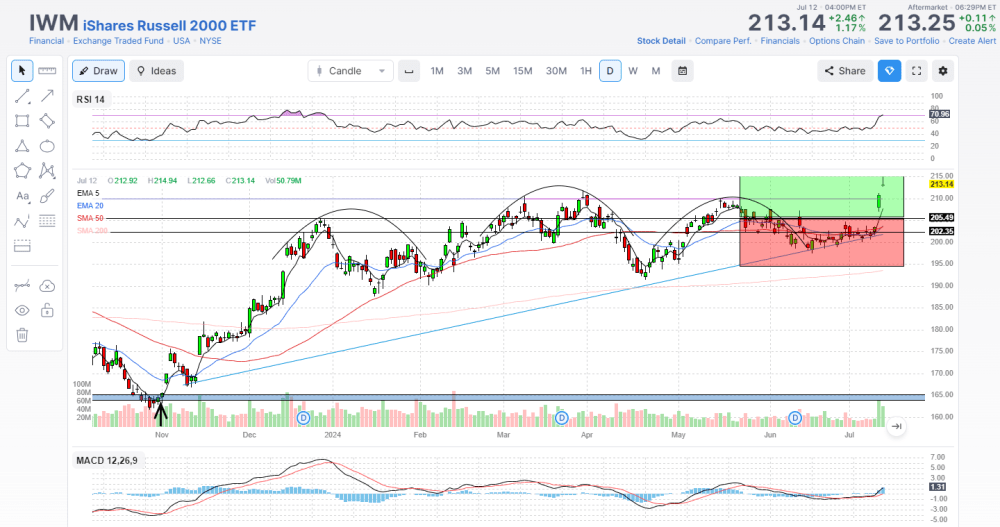Pick the brush drawing tool
The height and width of the screenshot is (527, 1000).
46,196
